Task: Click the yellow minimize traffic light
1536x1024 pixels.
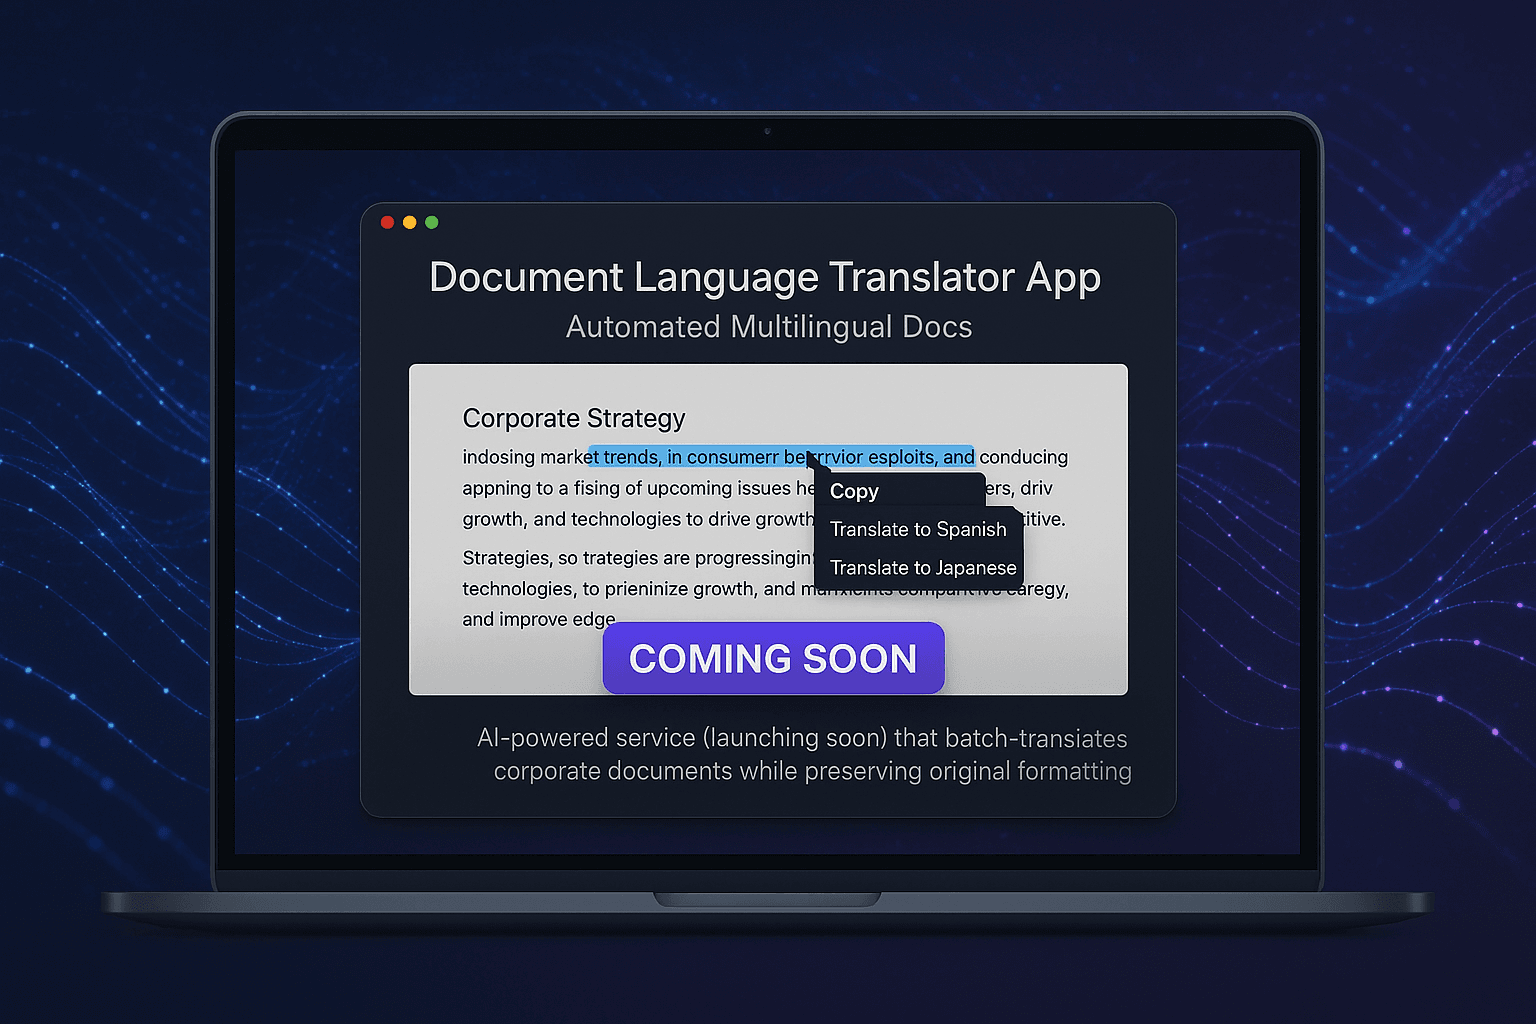Action: tap(409, 222)
